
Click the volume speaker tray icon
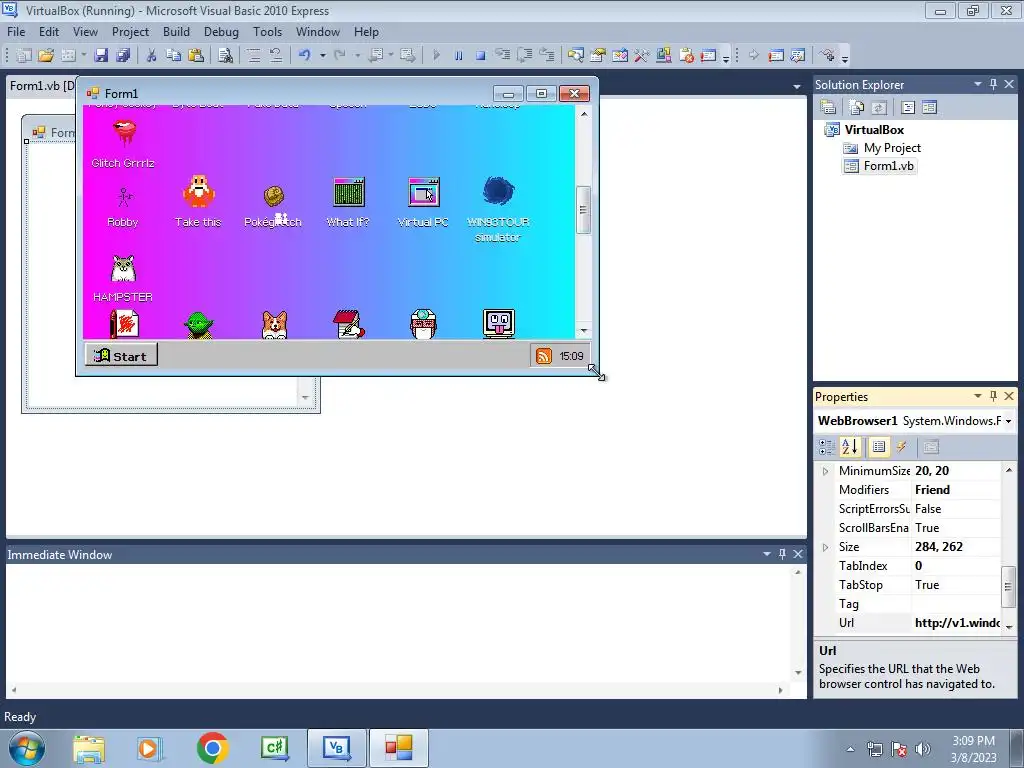(923, 748)
